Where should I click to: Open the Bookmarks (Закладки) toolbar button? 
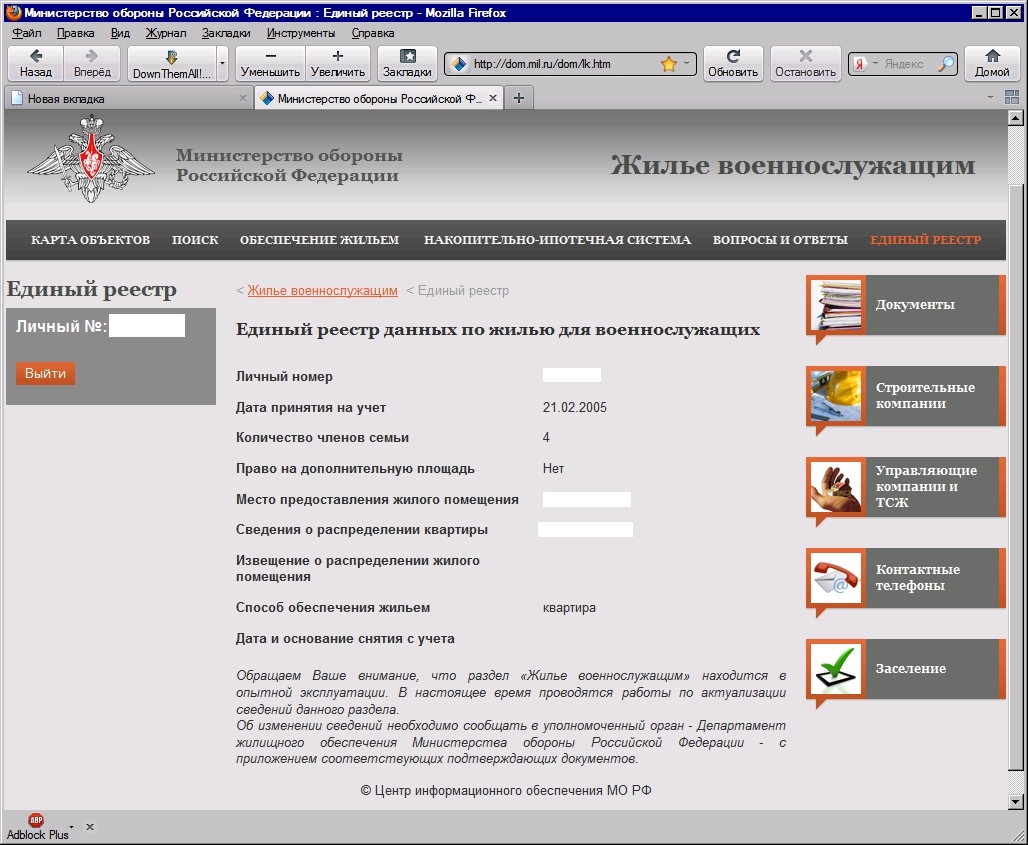coord(407,63)
